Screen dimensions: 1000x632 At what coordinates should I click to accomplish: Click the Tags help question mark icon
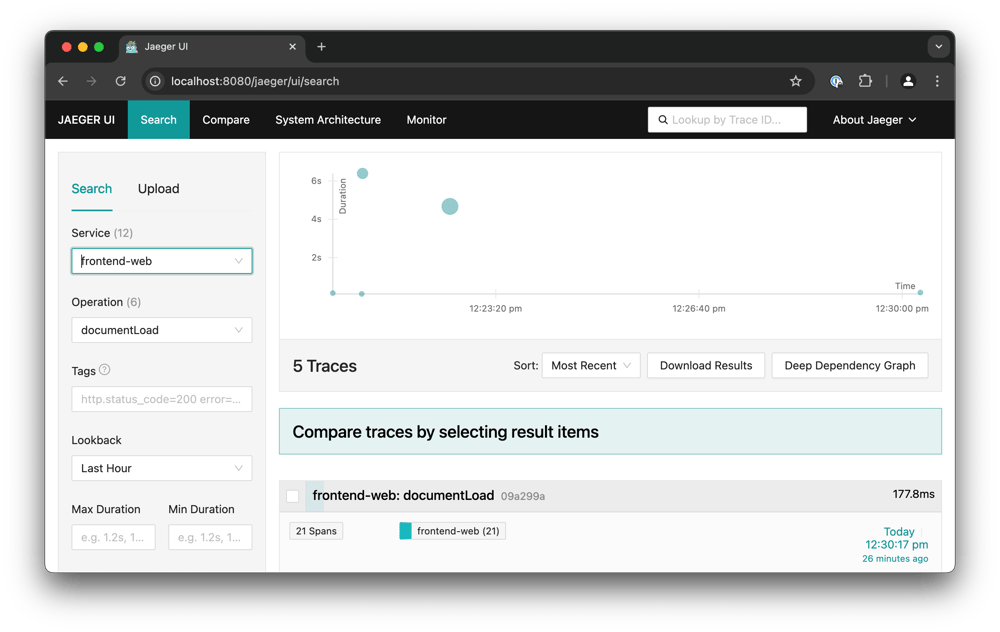tap(105, 370)
